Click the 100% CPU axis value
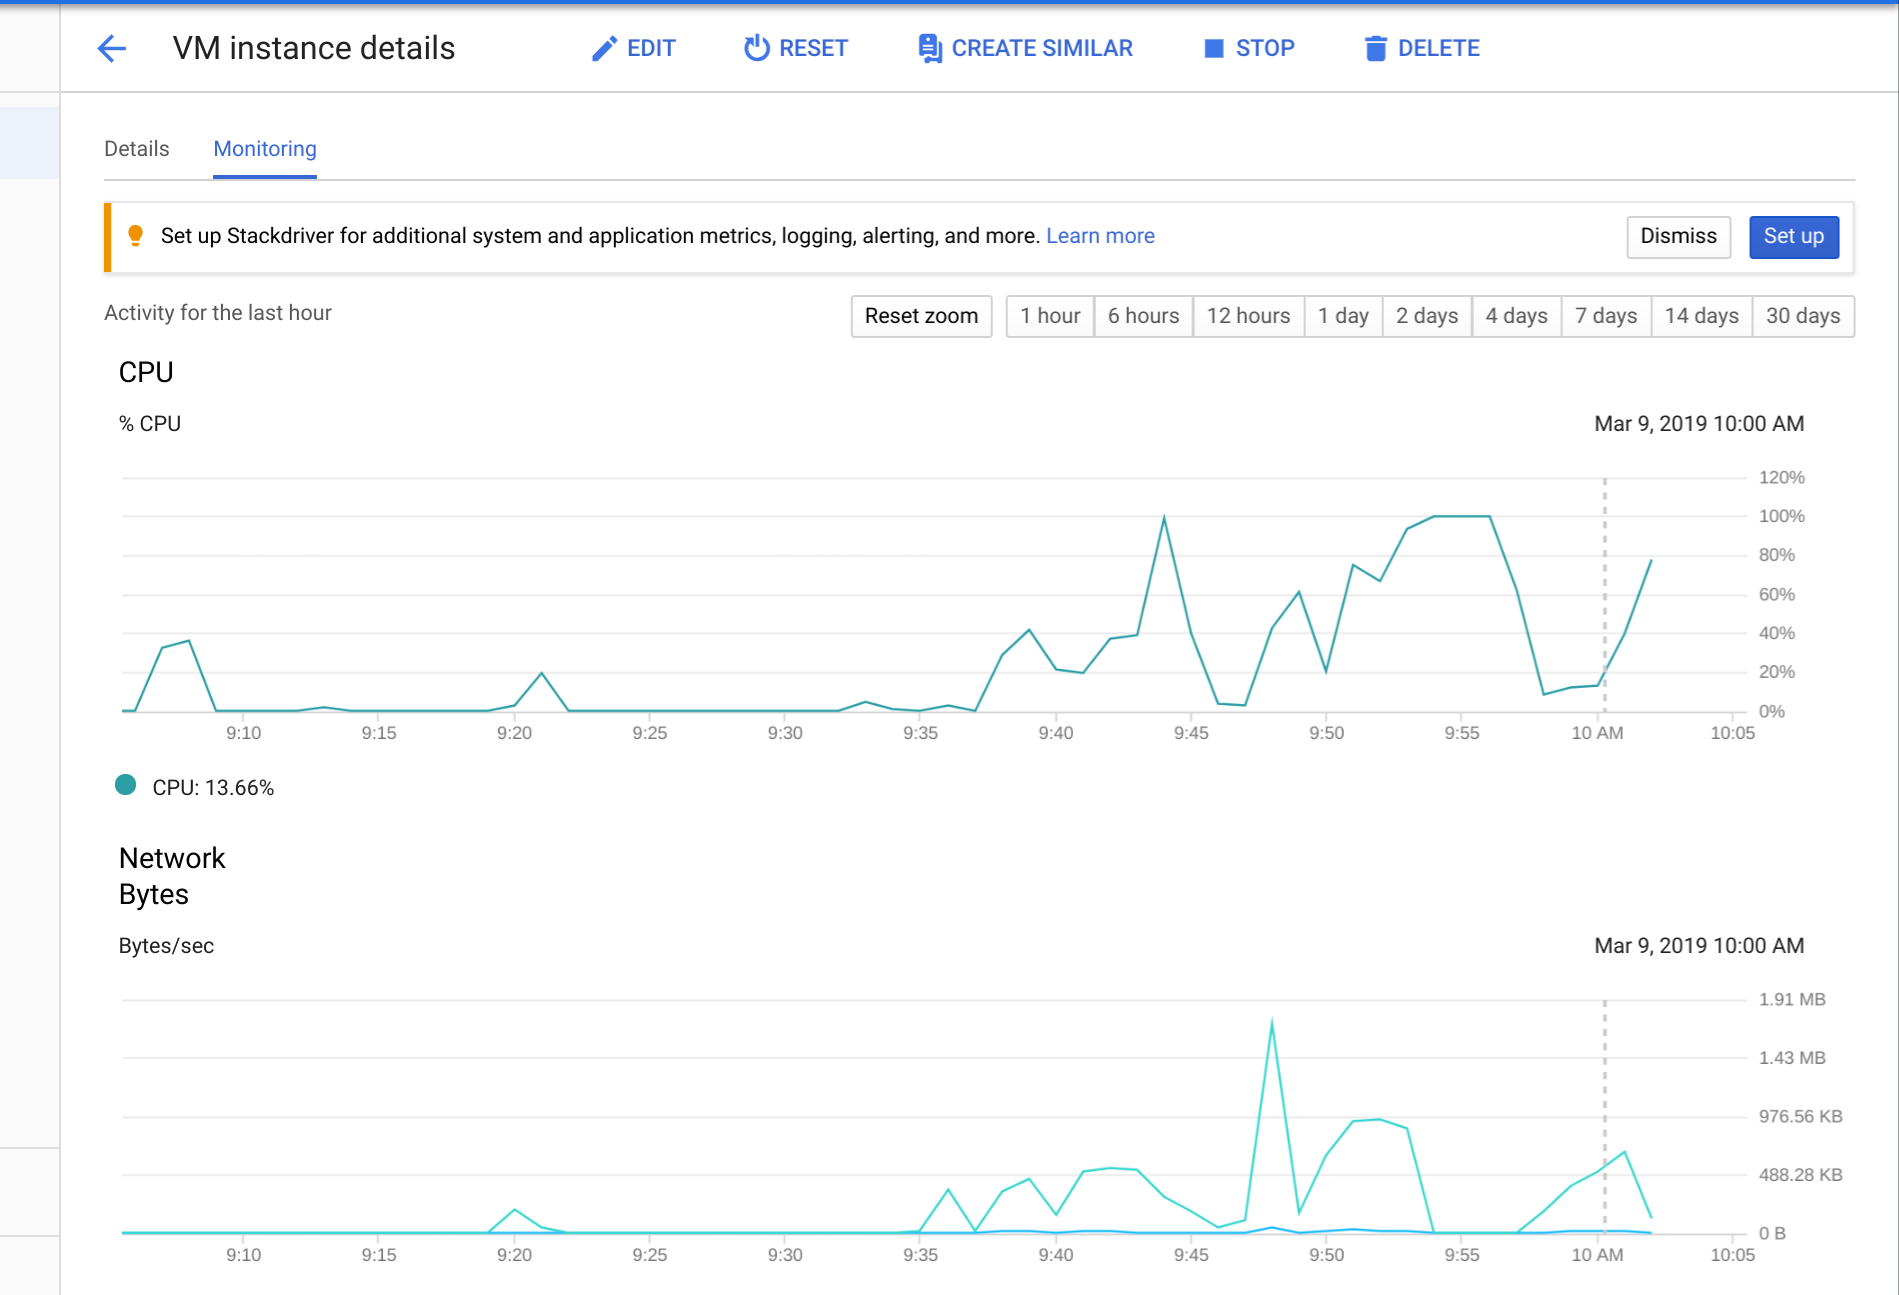This screenshot has width=1899, height=1295. 1781,516
